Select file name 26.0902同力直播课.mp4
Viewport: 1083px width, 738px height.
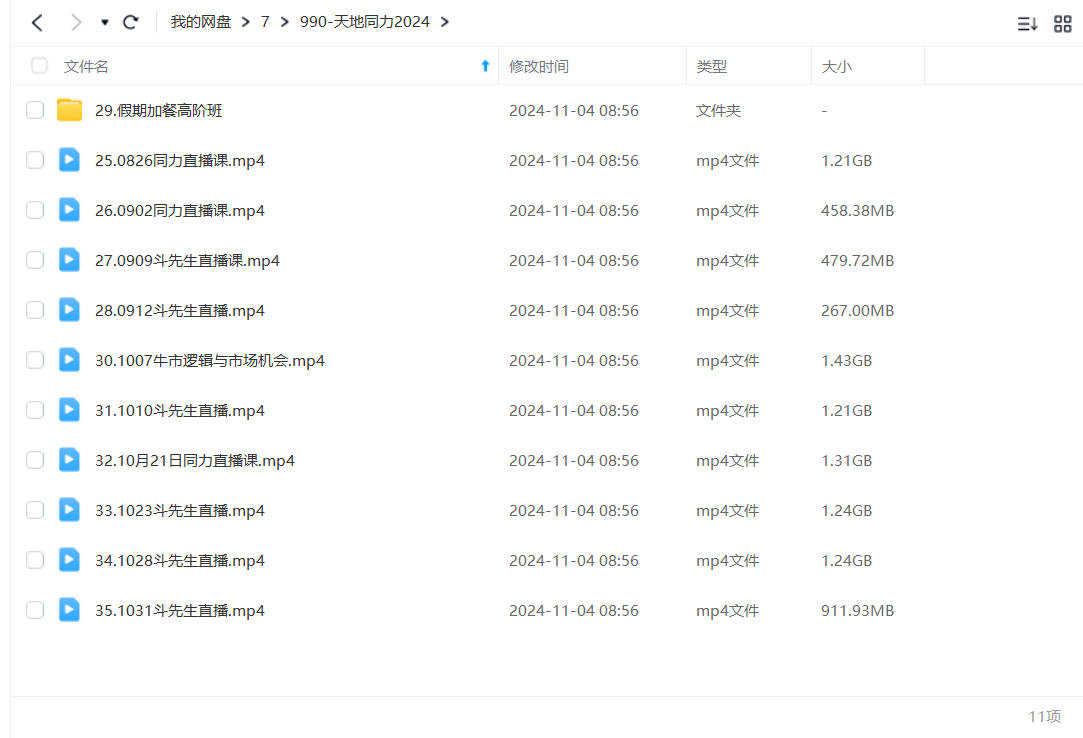click(180, 211)
